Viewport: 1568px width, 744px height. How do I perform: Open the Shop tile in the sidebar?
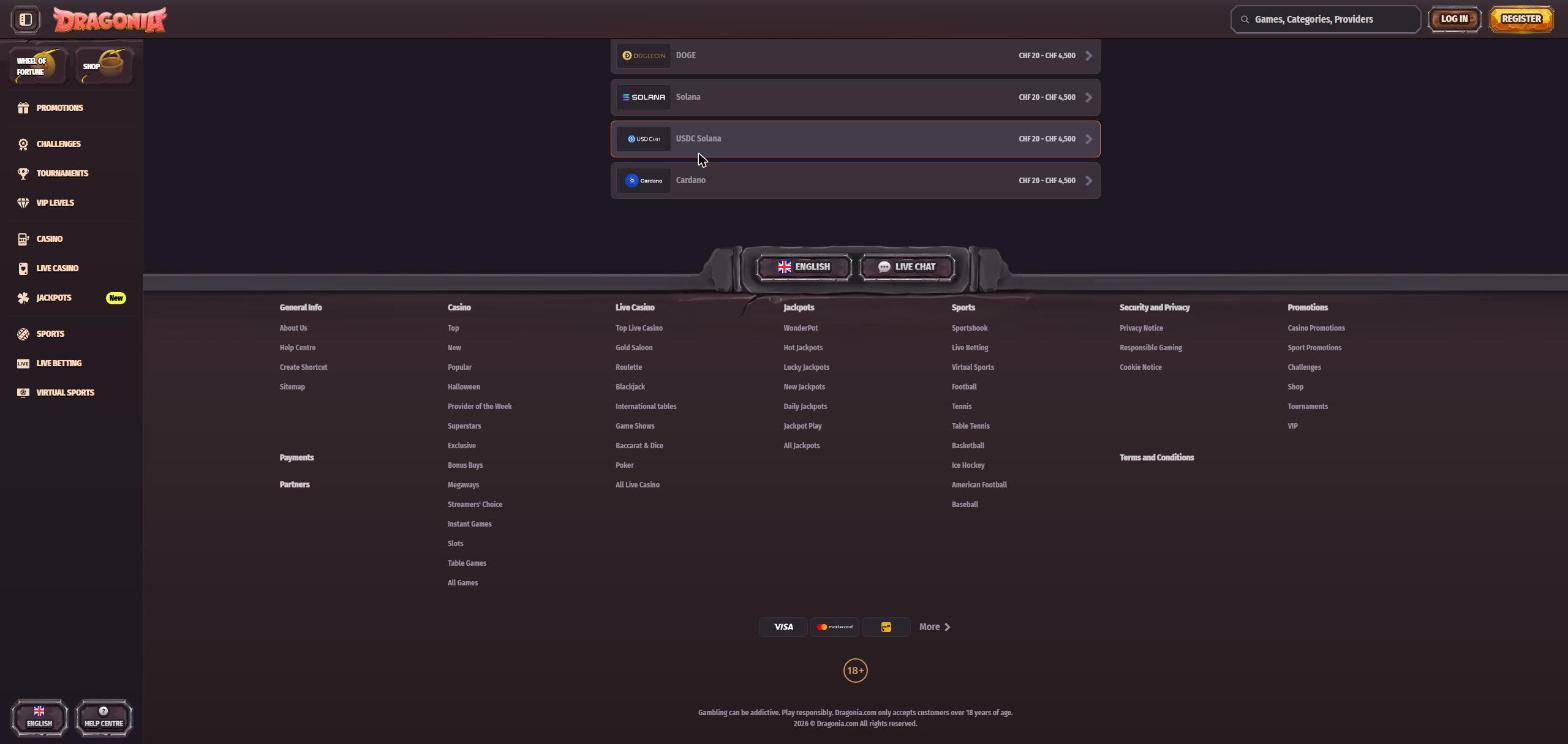[104, 66]
